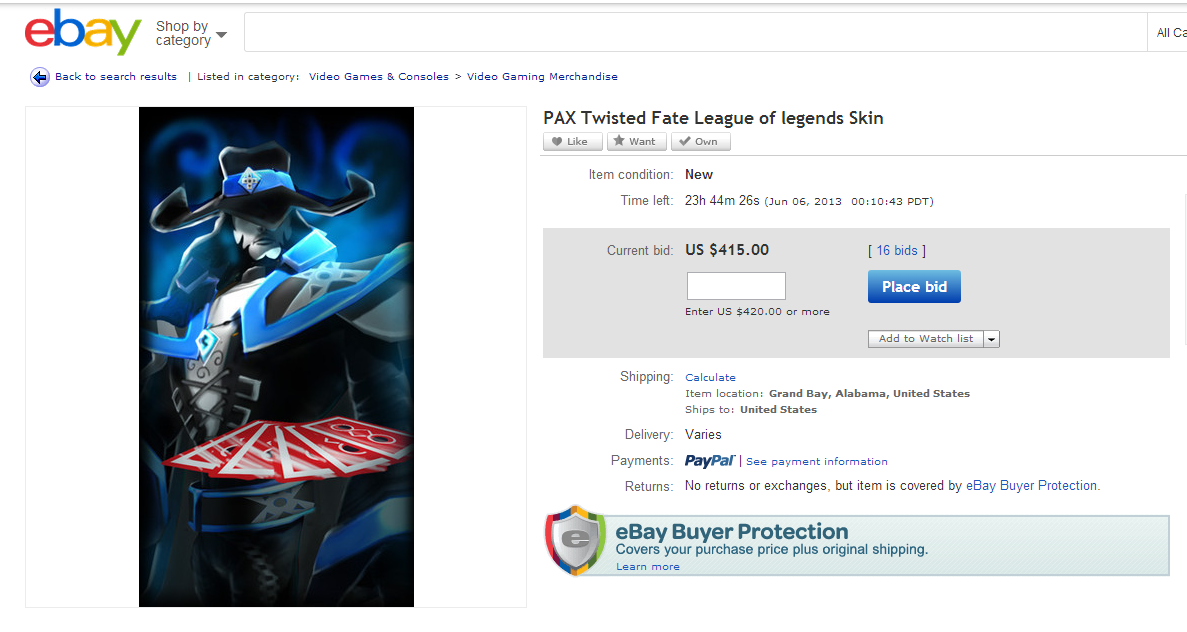Screen dimensions: 1187x632
Task: Click the Calculate shipping link
Action: (x=710, y=378)
